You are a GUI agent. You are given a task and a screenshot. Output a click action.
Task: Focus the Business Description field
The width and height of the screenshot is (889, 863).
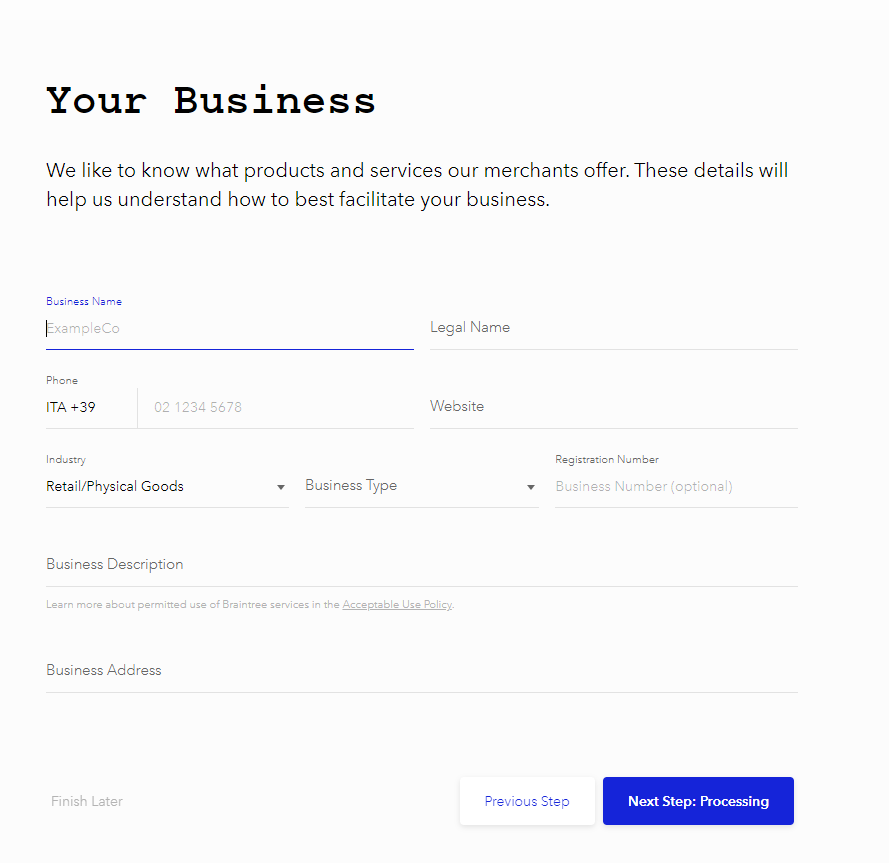(x=421, y=565)
